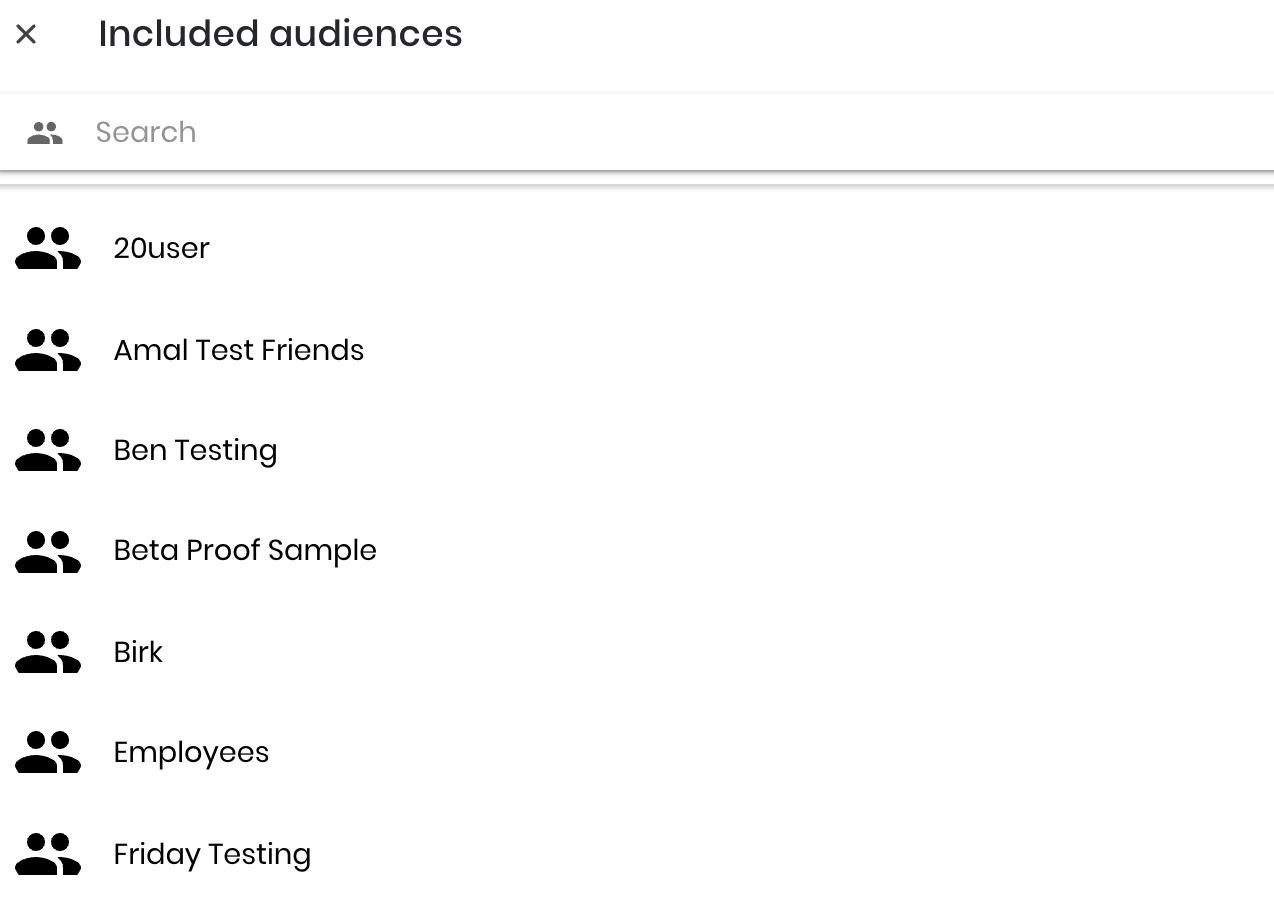The height and width of the screenshot is (906, 1274).
Task: Click the group icon beside Ben Testing
Action: point(48,450)
